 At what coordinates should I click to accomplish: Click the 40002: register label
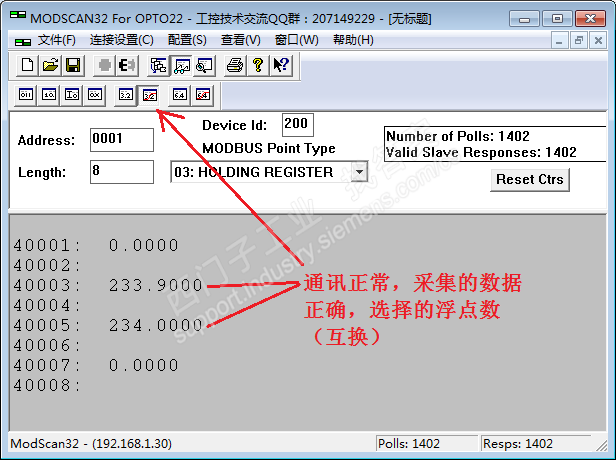(47, 266)
